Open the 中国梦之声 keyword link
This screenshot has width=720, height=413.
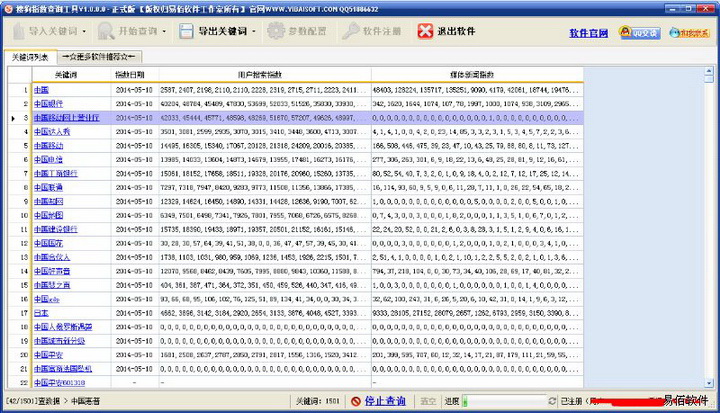pyautogui.click(x=52, y=285)
